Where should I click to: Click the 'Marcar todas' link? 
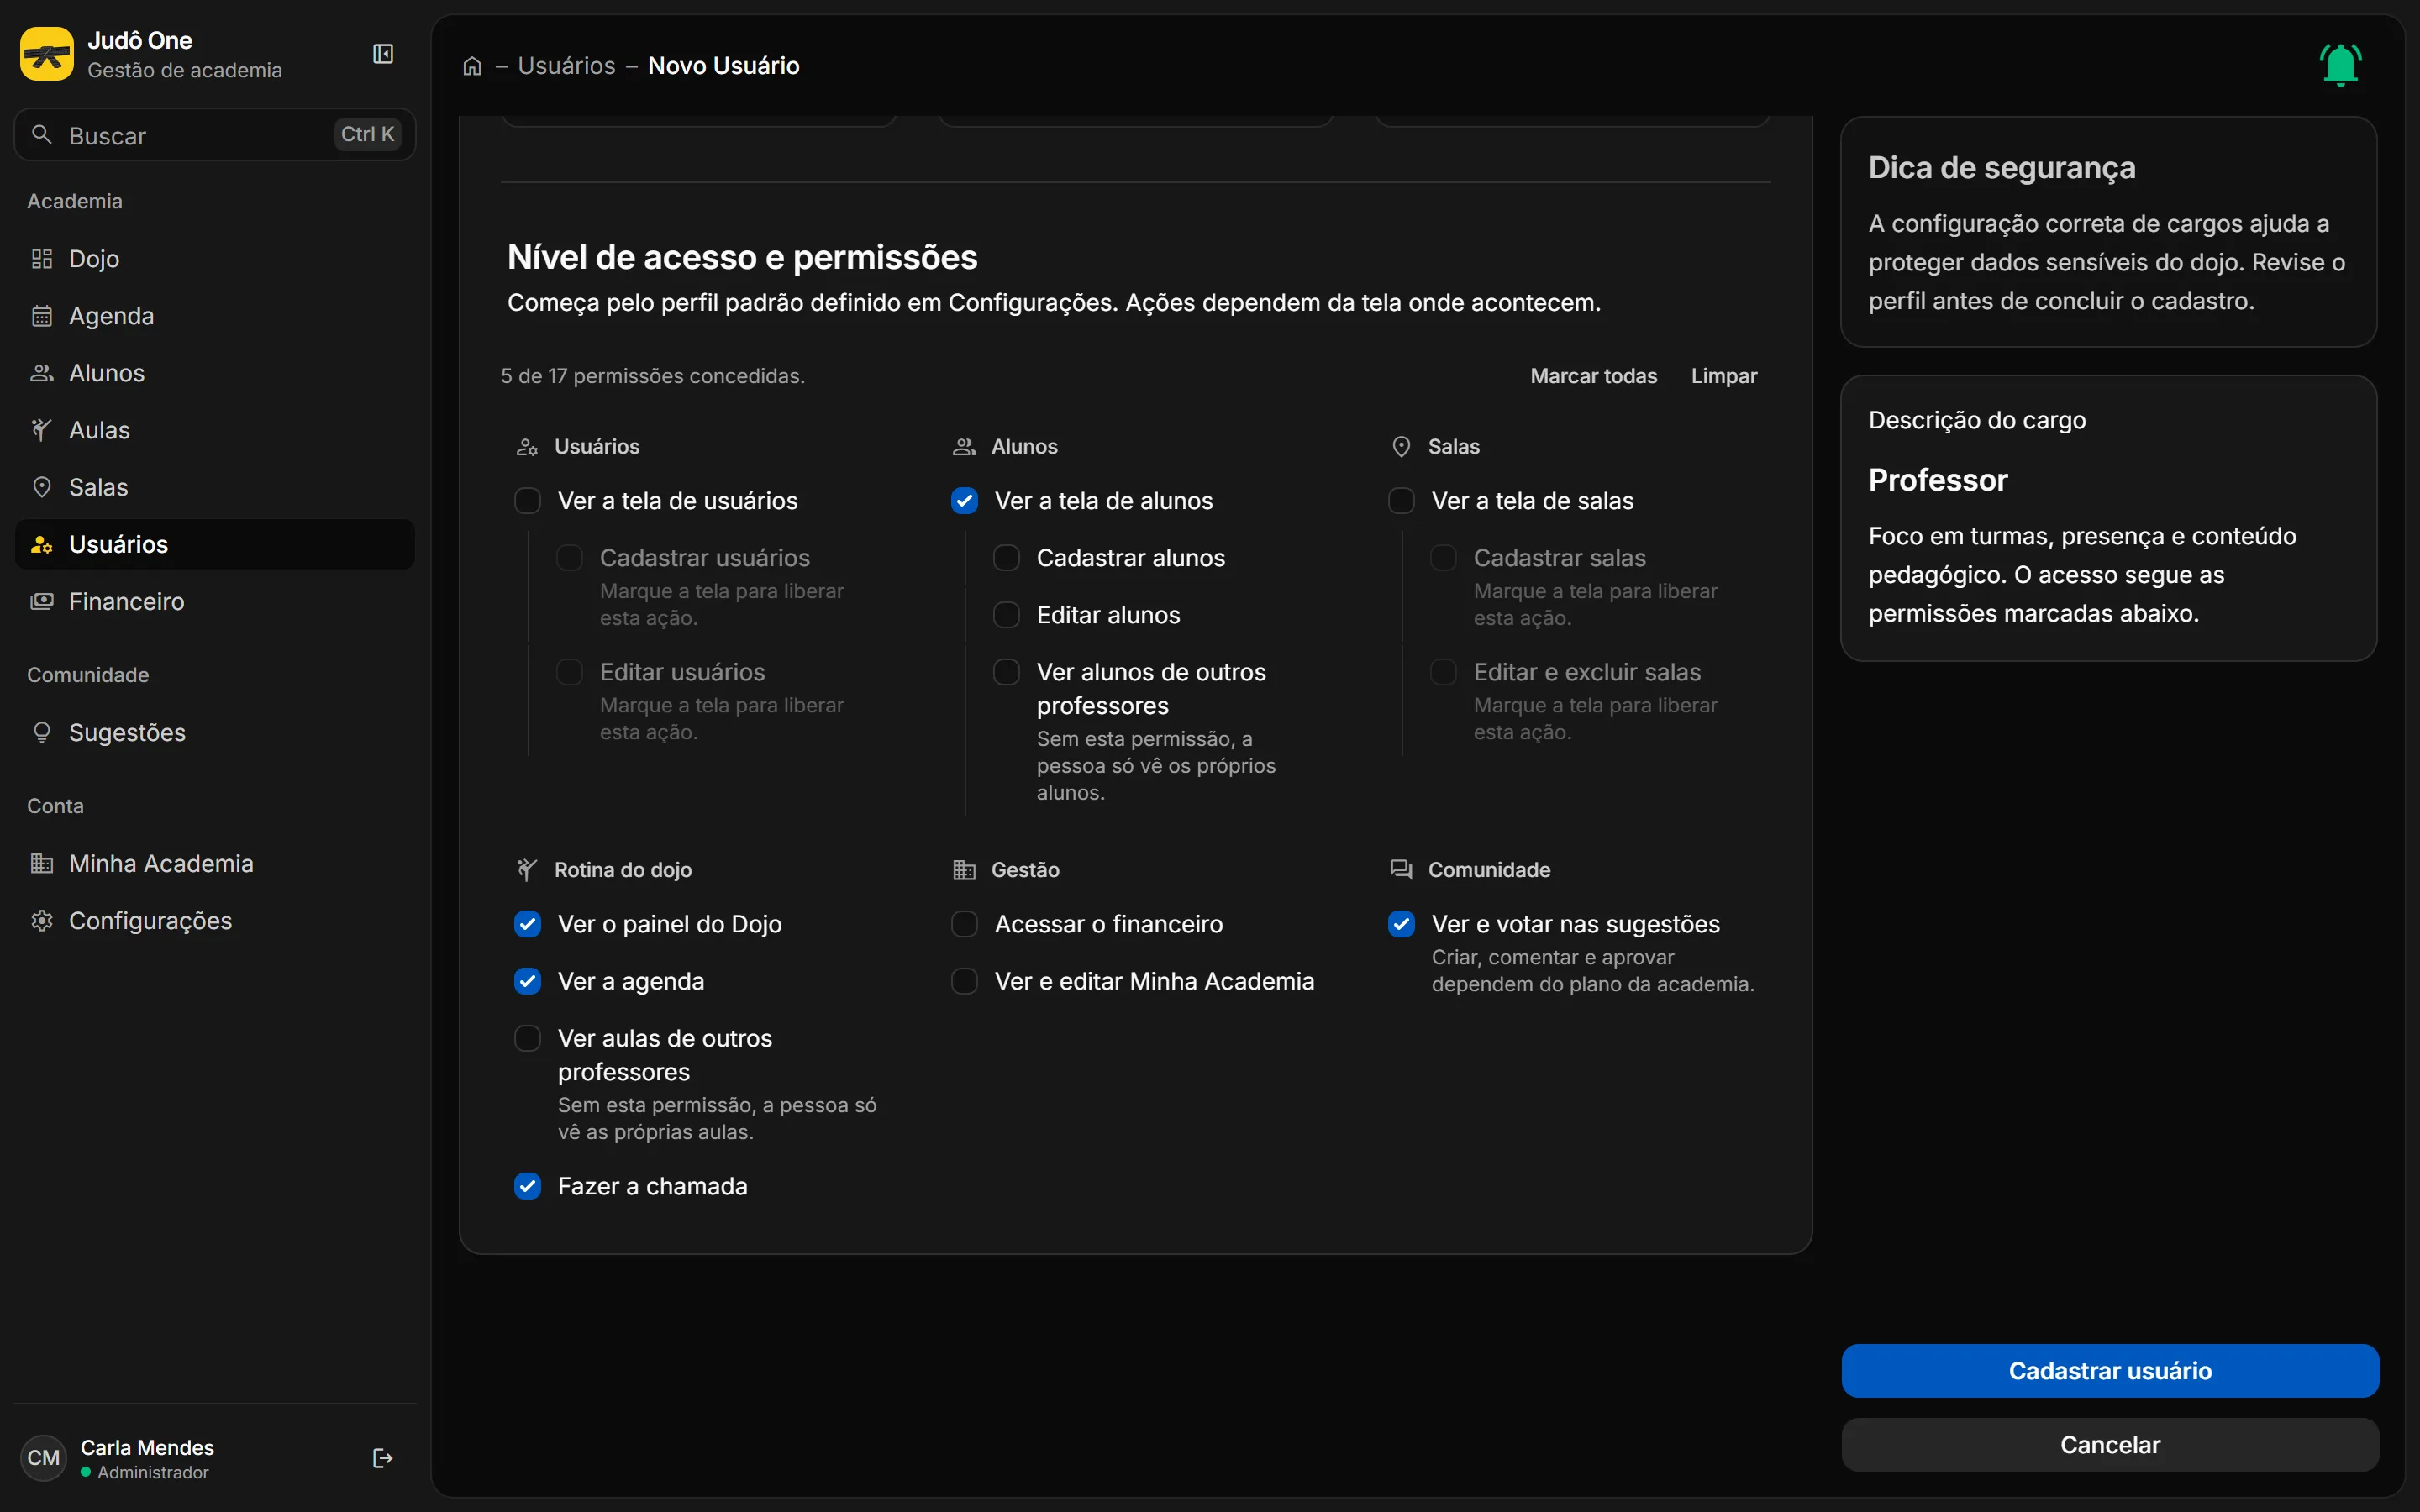click(1593, 376)
